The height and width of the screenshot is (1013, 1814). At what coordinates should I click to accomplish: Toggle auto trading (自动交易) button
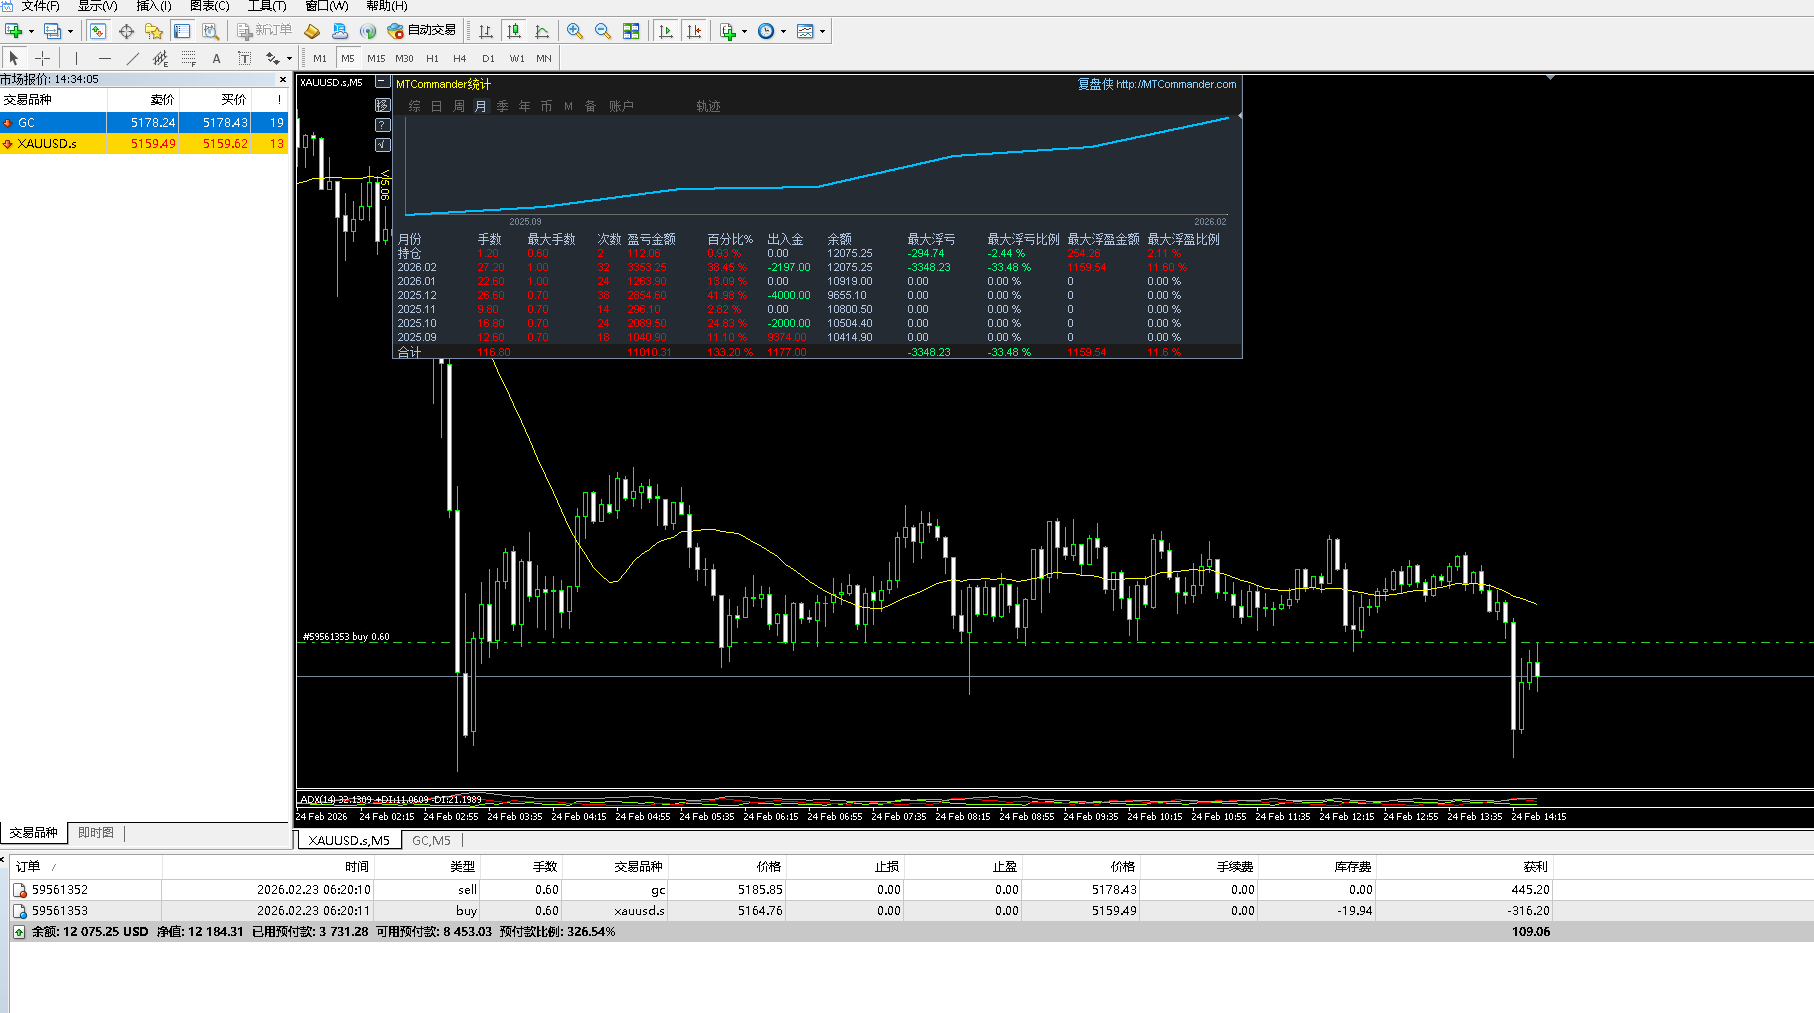pyautogui.click(x=422, y=31)
